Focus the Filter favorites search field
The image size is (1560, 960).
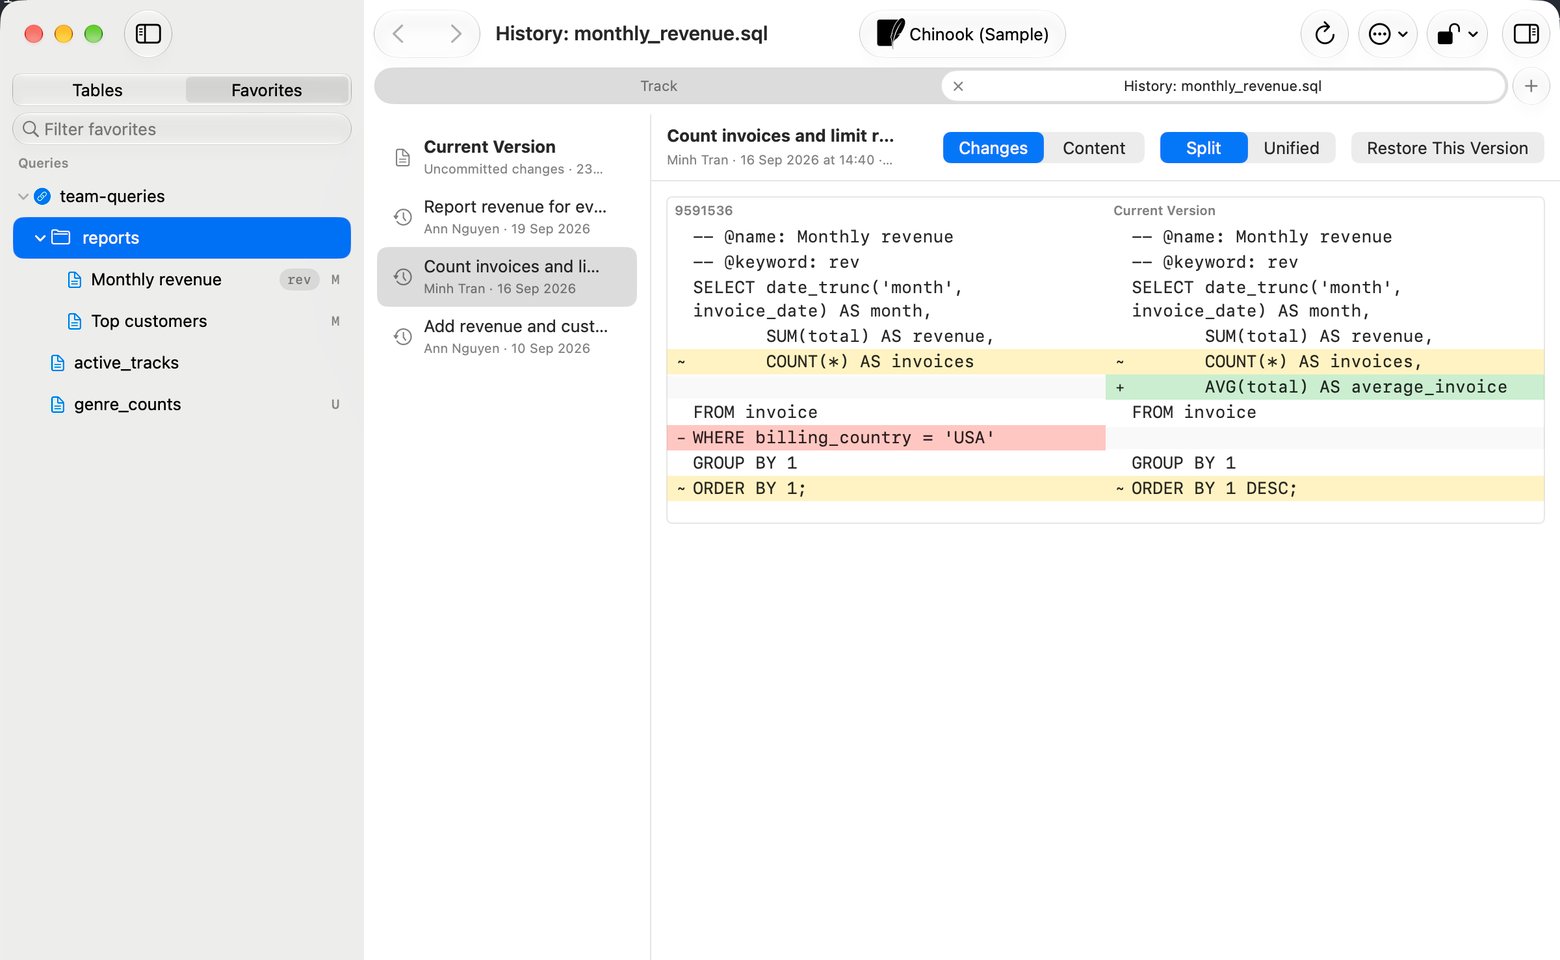(x=182, y=129)
